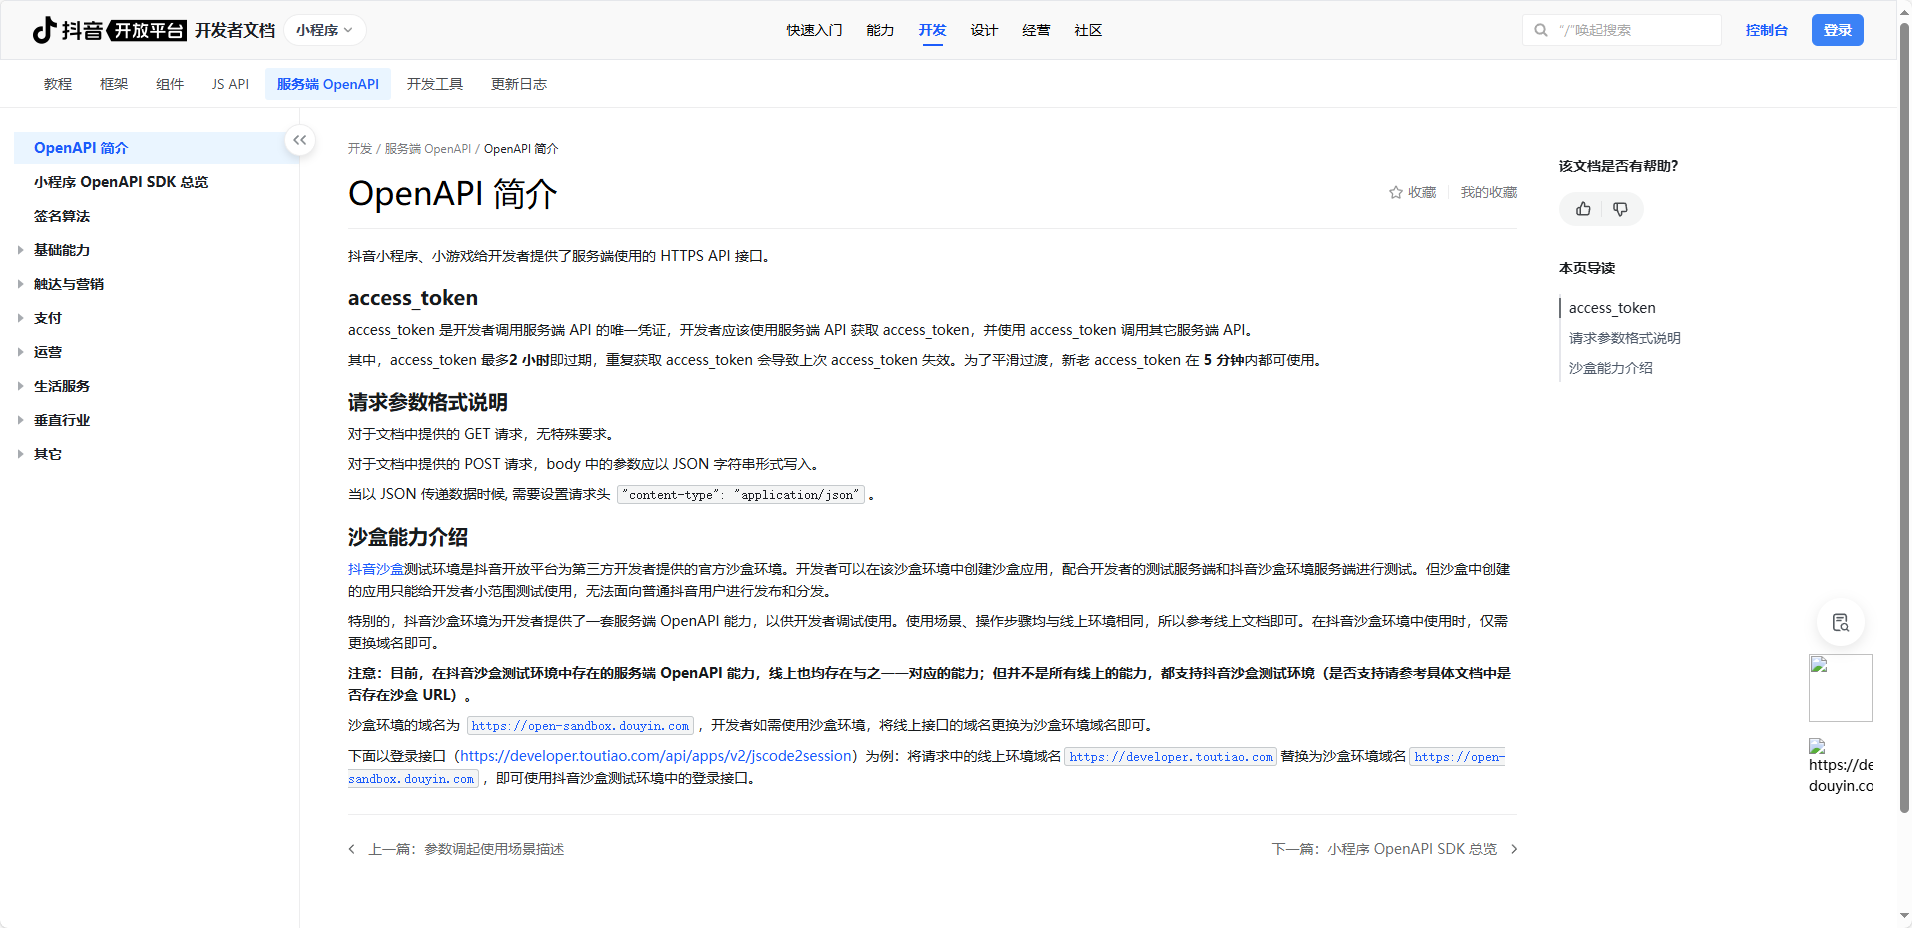
Task: Open the floating document search icon
Action: (x=1840, y=622)
